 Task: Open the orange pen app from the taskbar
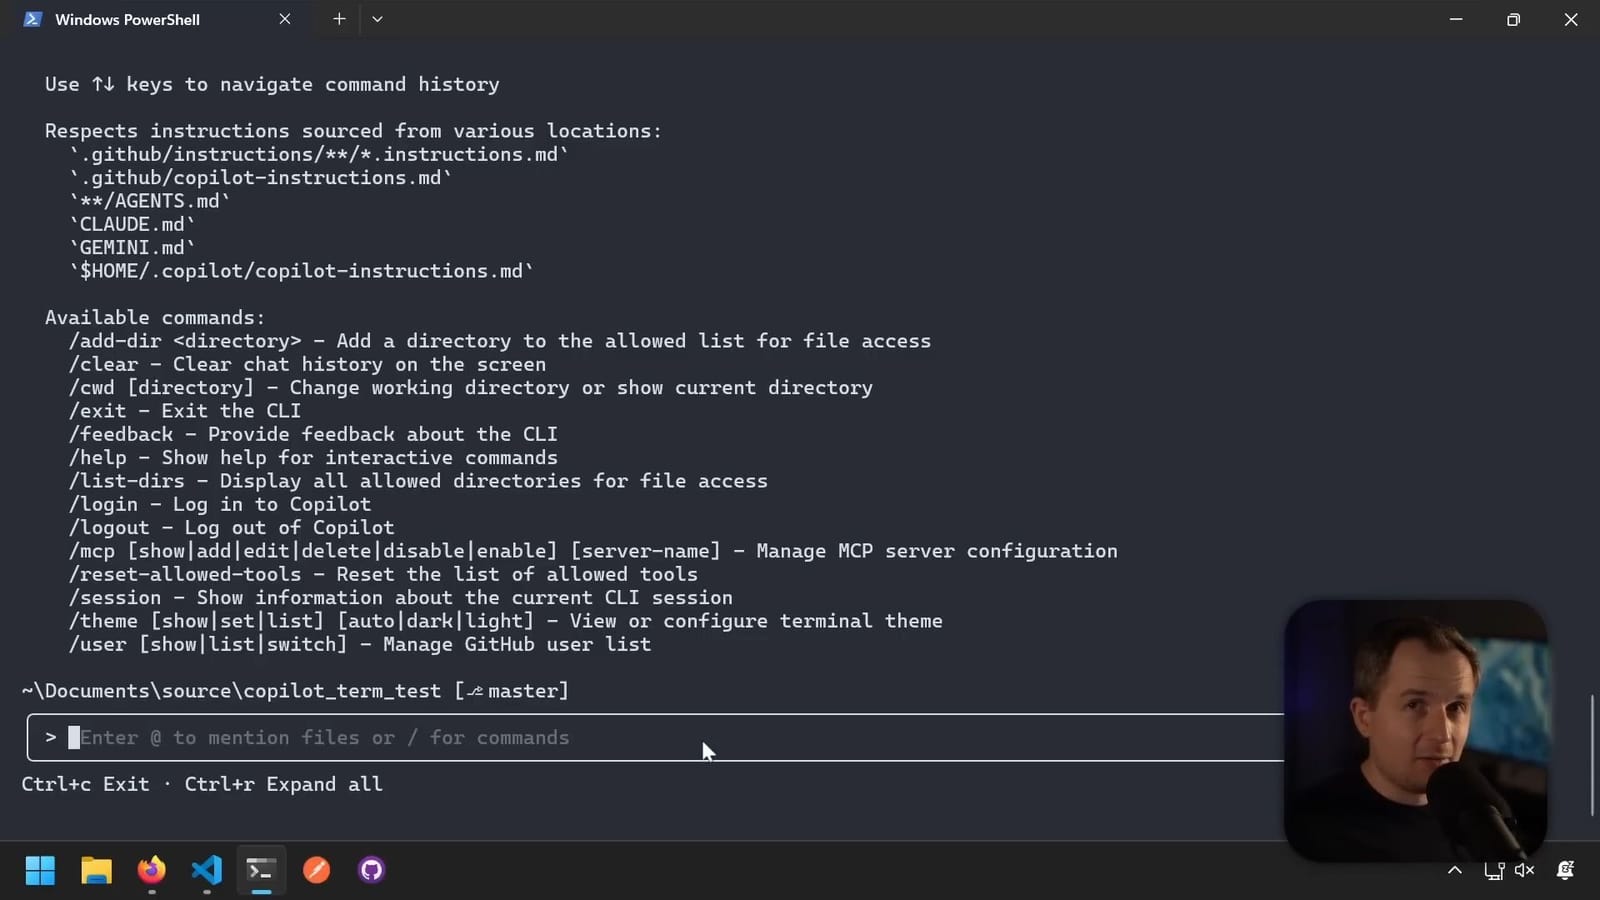316,870
